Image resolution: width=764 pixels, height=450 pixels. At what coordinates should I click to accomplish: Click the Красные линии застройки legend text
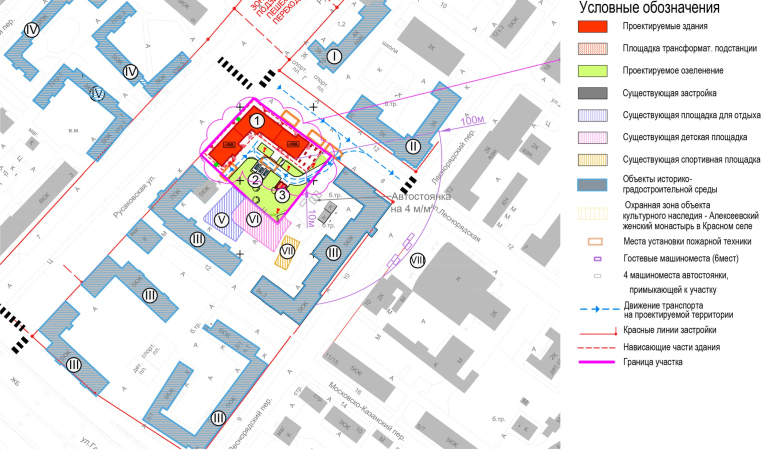click(x=672, y=329)
